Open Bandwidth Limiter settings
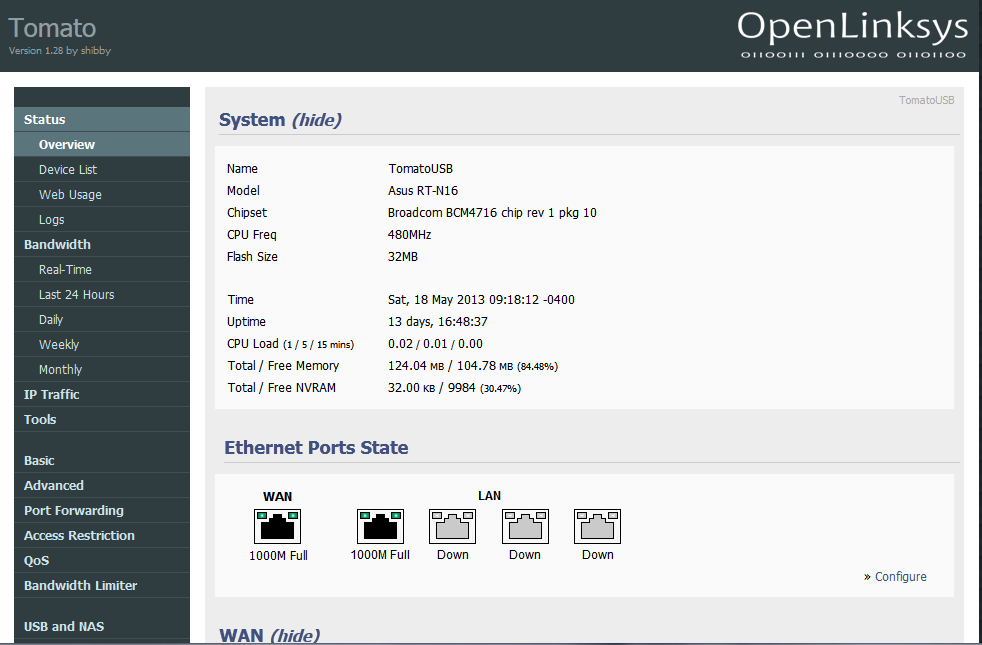Viewport: 982px width, 645px height. point(102,586)
